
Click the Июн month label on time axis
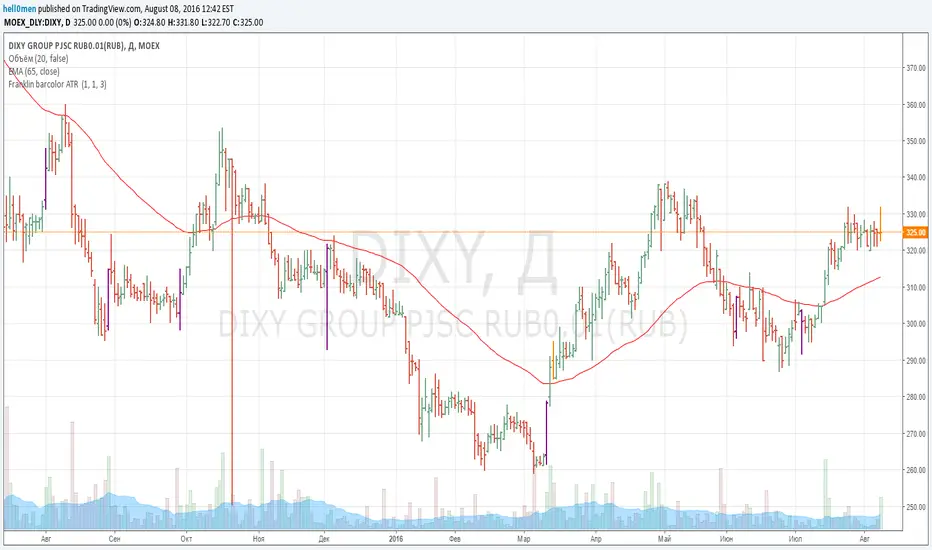726,539
